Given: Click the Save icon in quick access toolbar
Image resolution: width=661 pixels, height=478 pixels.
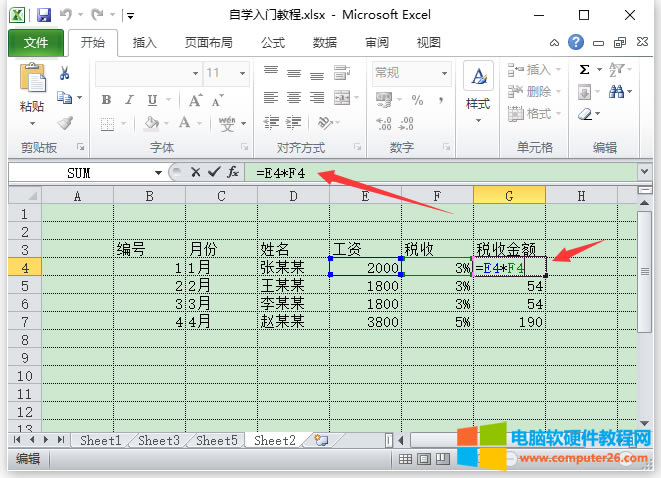Looking at the screenshot, I should click(44, 16).
